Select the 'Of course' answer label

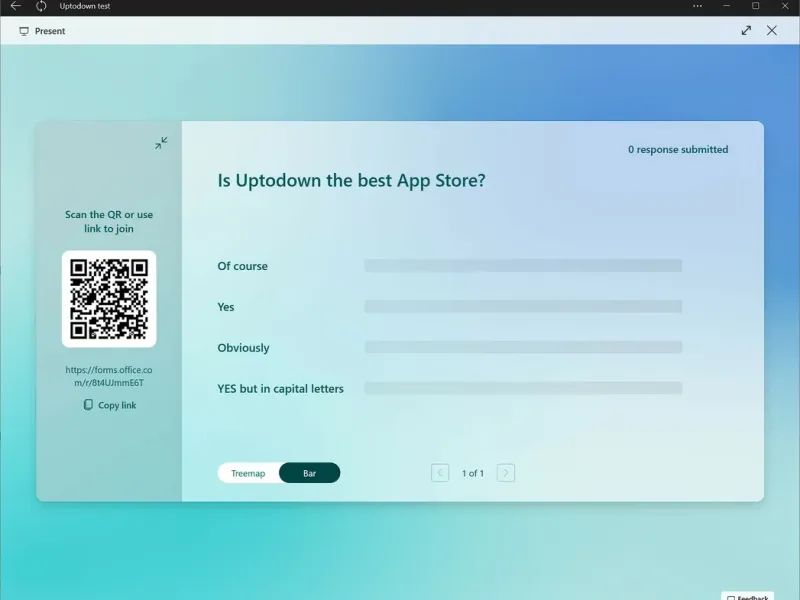tap(242, 266)
